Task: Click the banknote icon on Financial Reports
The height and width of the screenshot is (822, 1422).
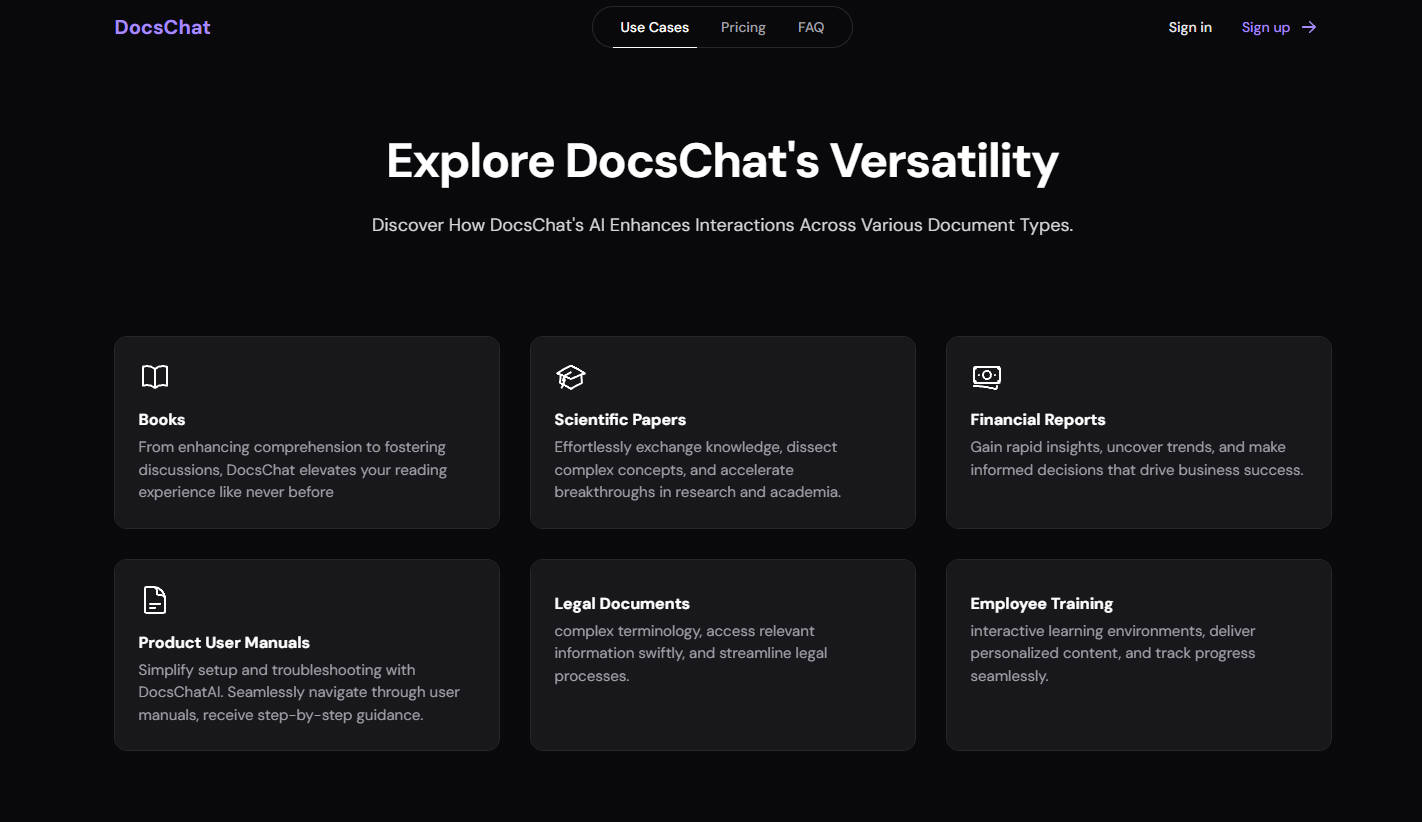Action: [x=986, y=377]
